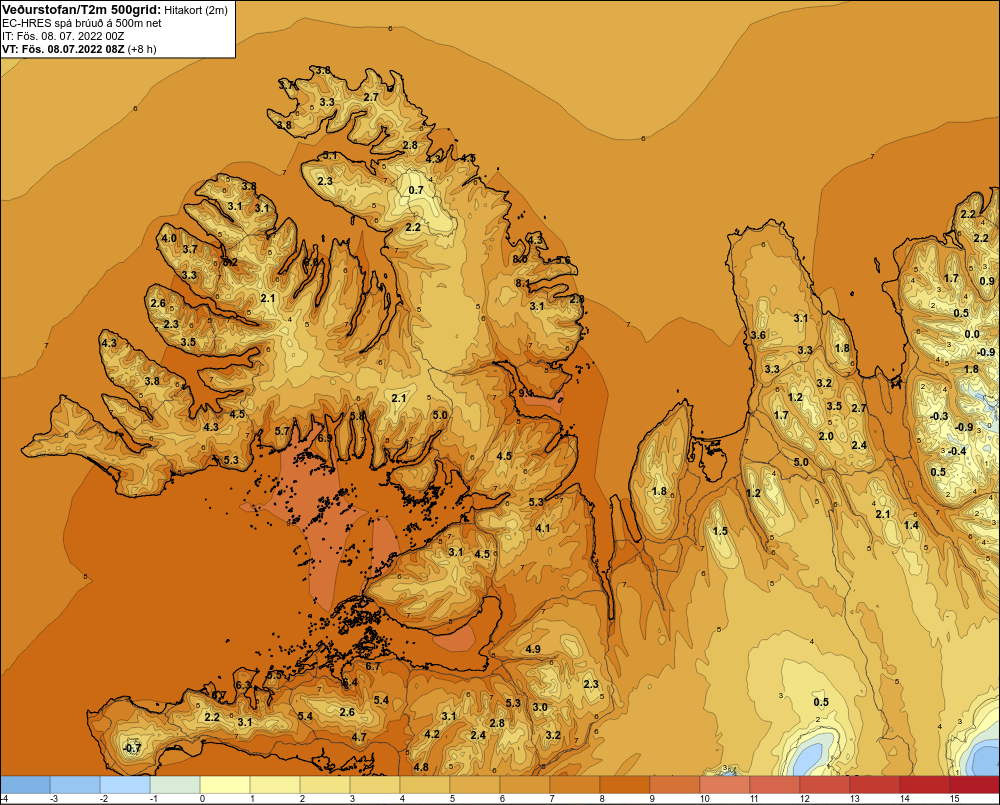
Task: Click the '1.4' temperature value
Action: click(911, 525)
